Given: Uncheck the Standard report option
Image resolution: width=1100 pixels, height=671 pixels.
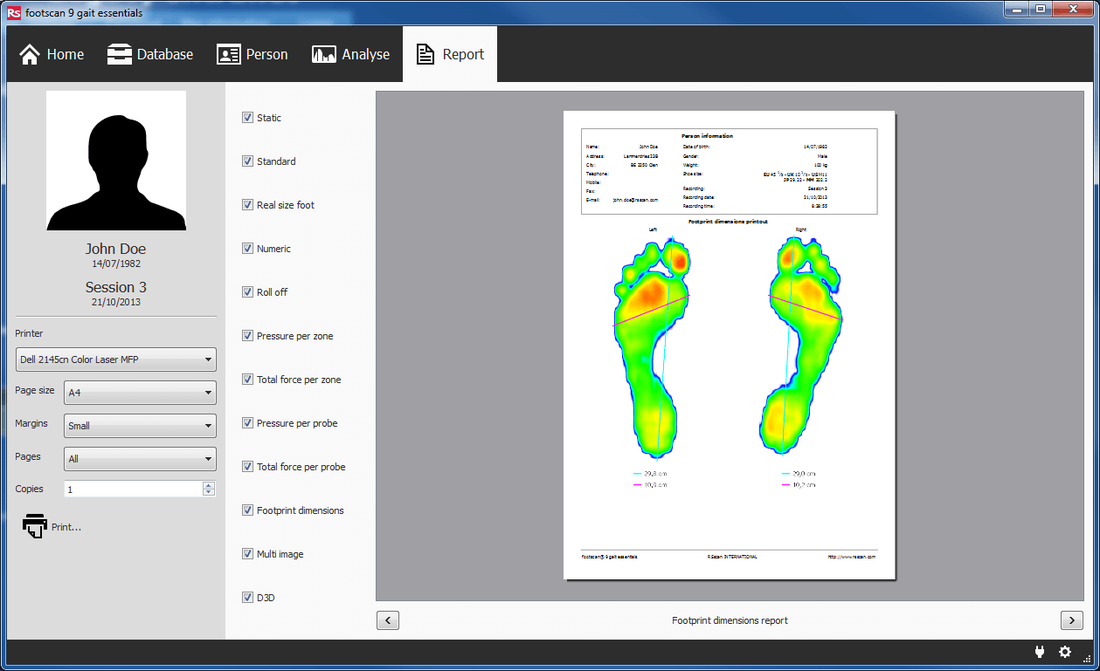Looking at the screenshot, I should (247, 161).
